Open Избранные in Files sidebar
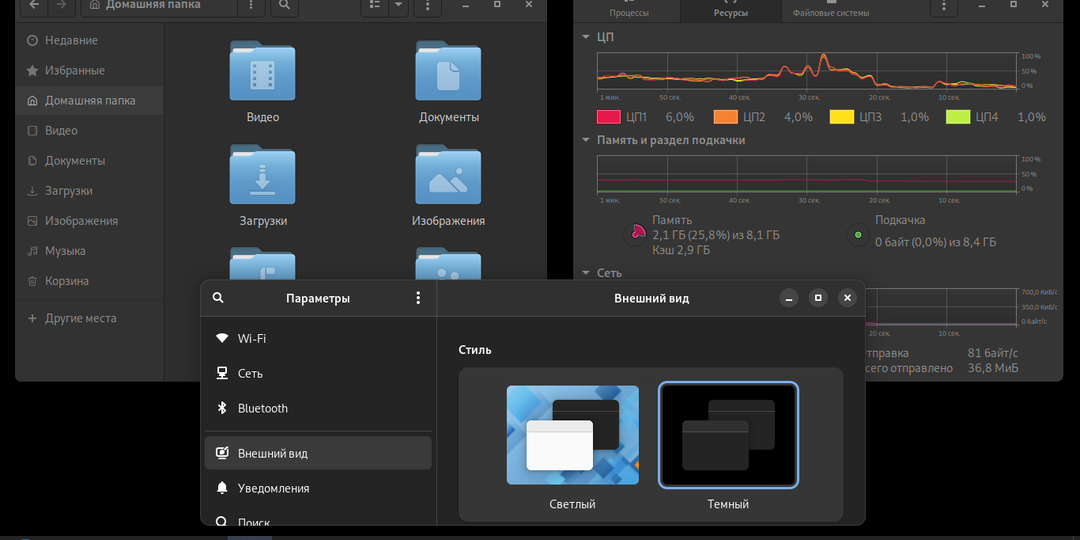 coord(90,70)
